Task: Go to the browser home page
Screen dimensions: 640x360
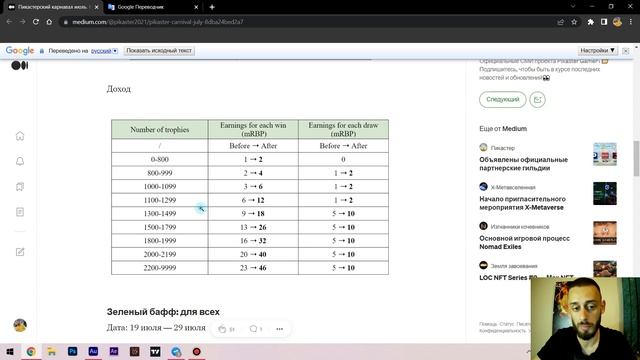Action: (49, 22)
